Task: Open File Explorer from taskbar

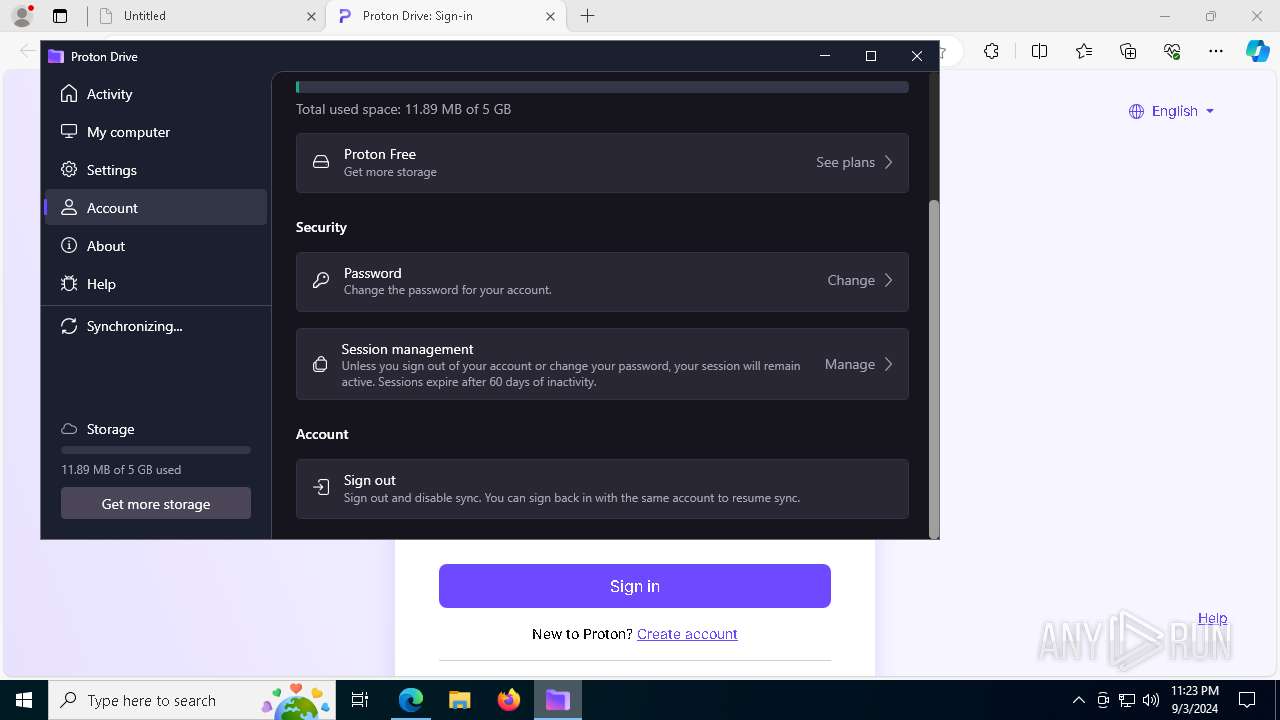Action: coord(459,700)
